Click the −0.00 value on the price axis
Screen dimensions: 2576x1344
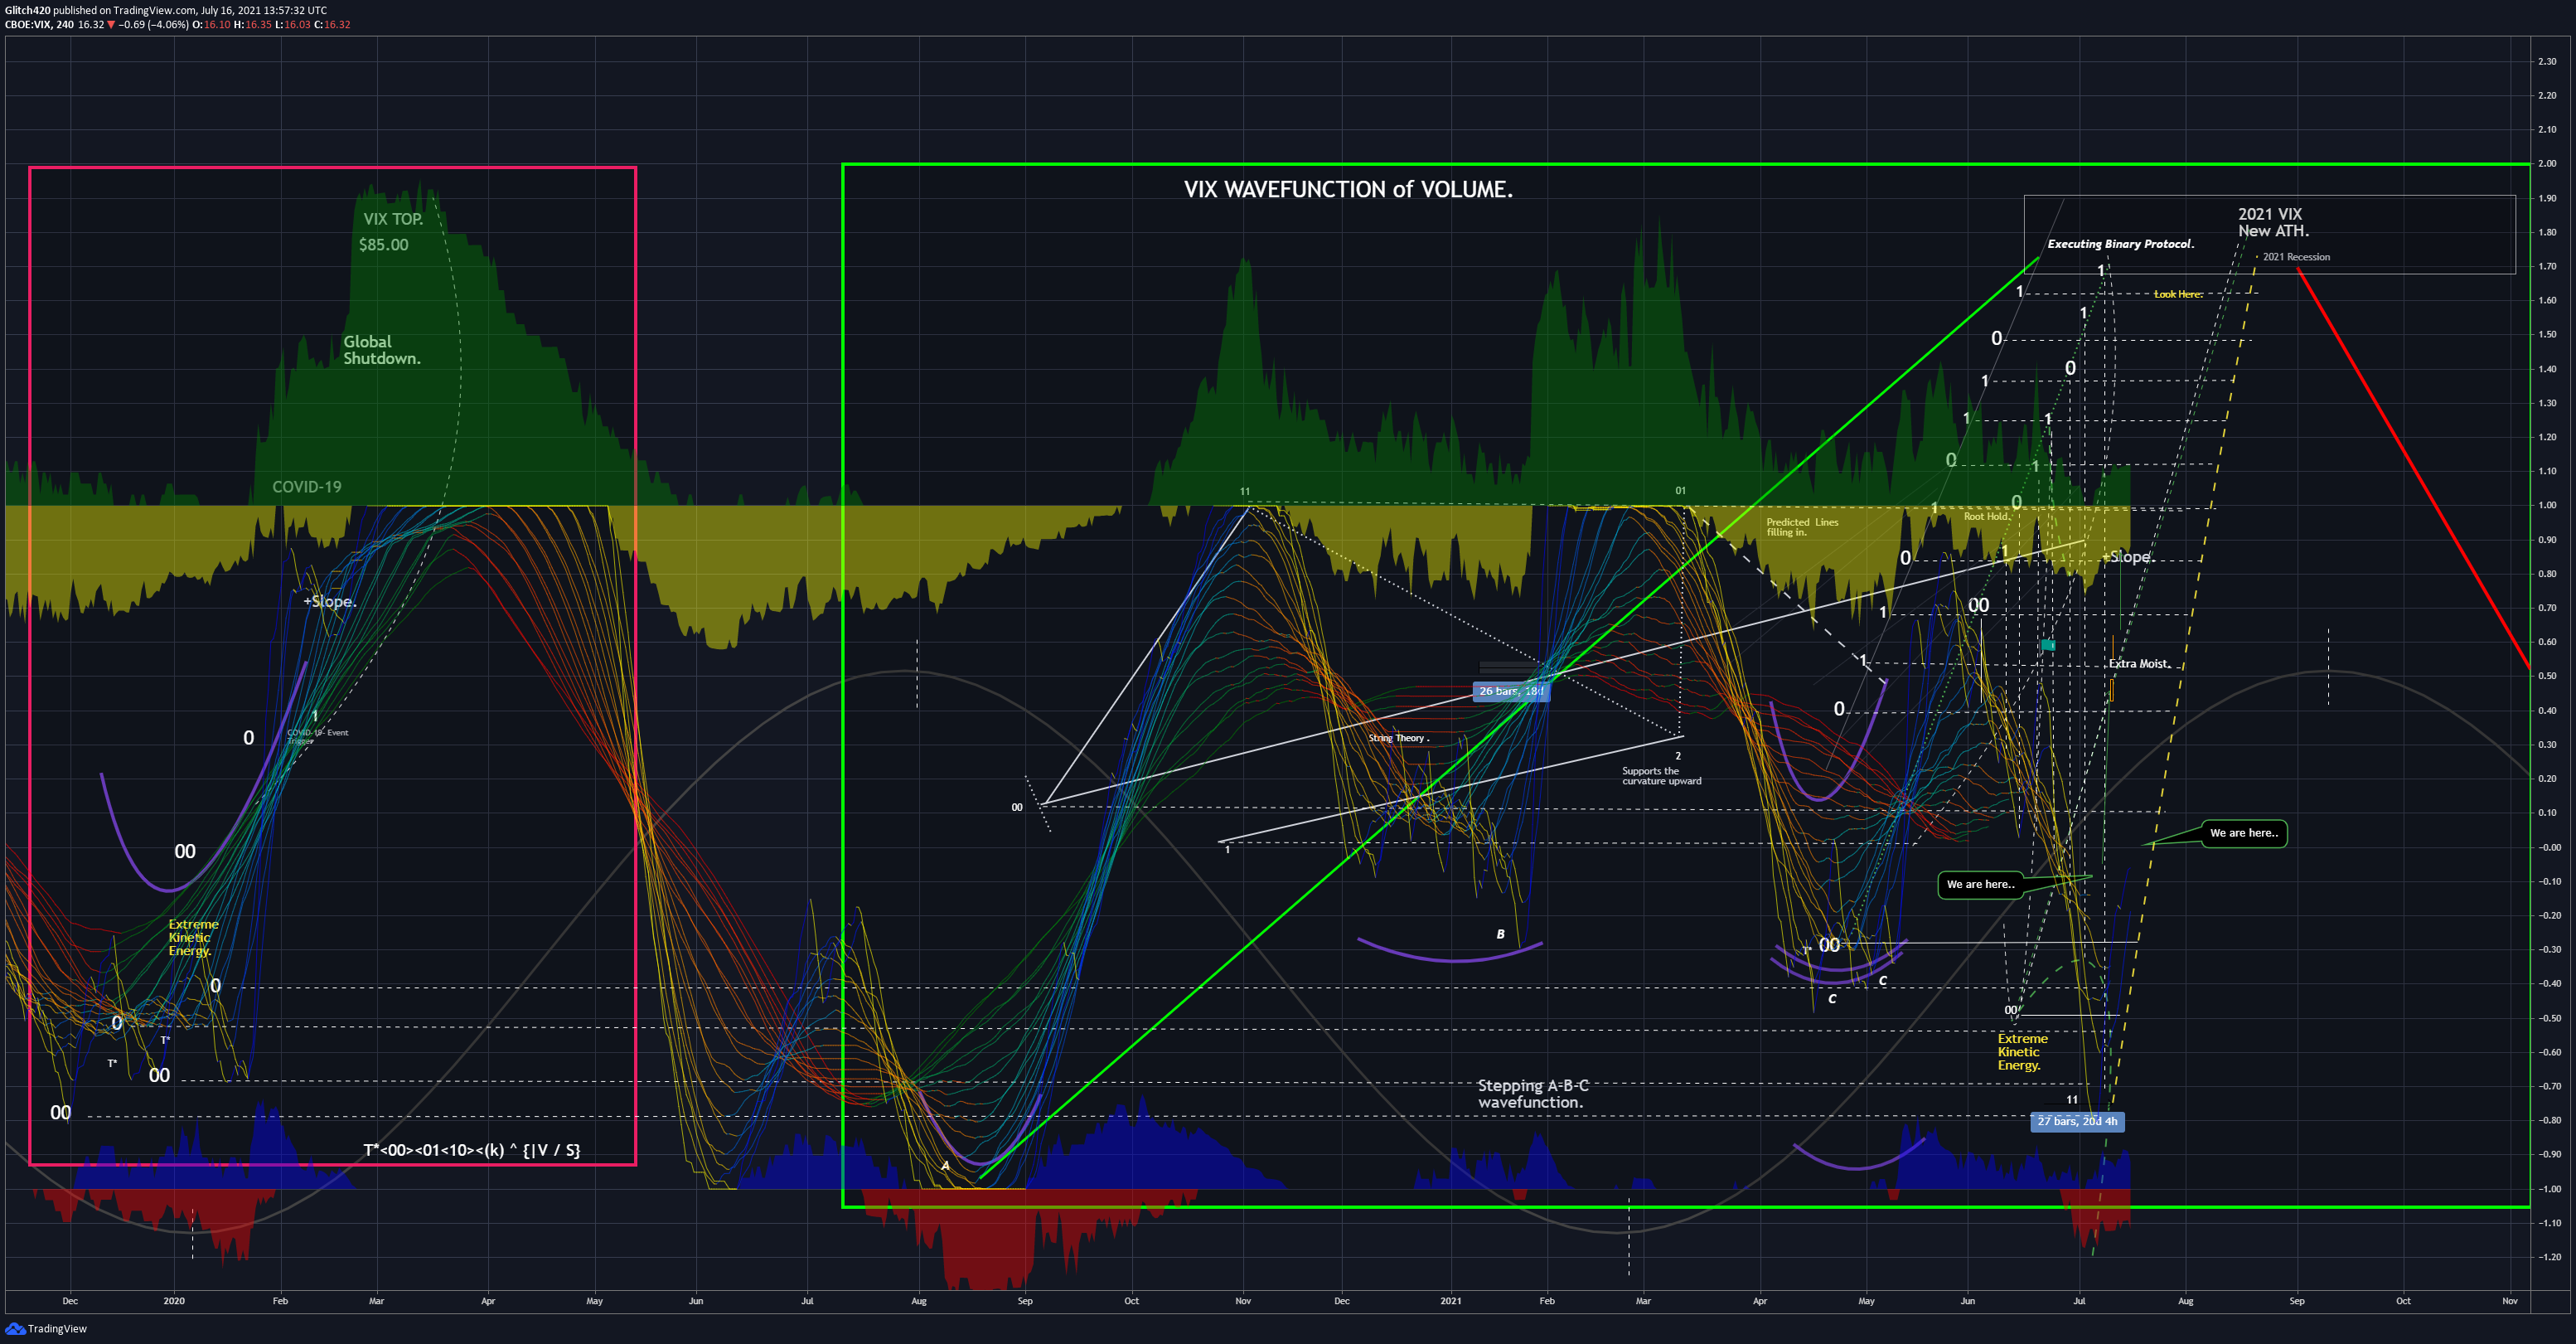(2549, 847)
